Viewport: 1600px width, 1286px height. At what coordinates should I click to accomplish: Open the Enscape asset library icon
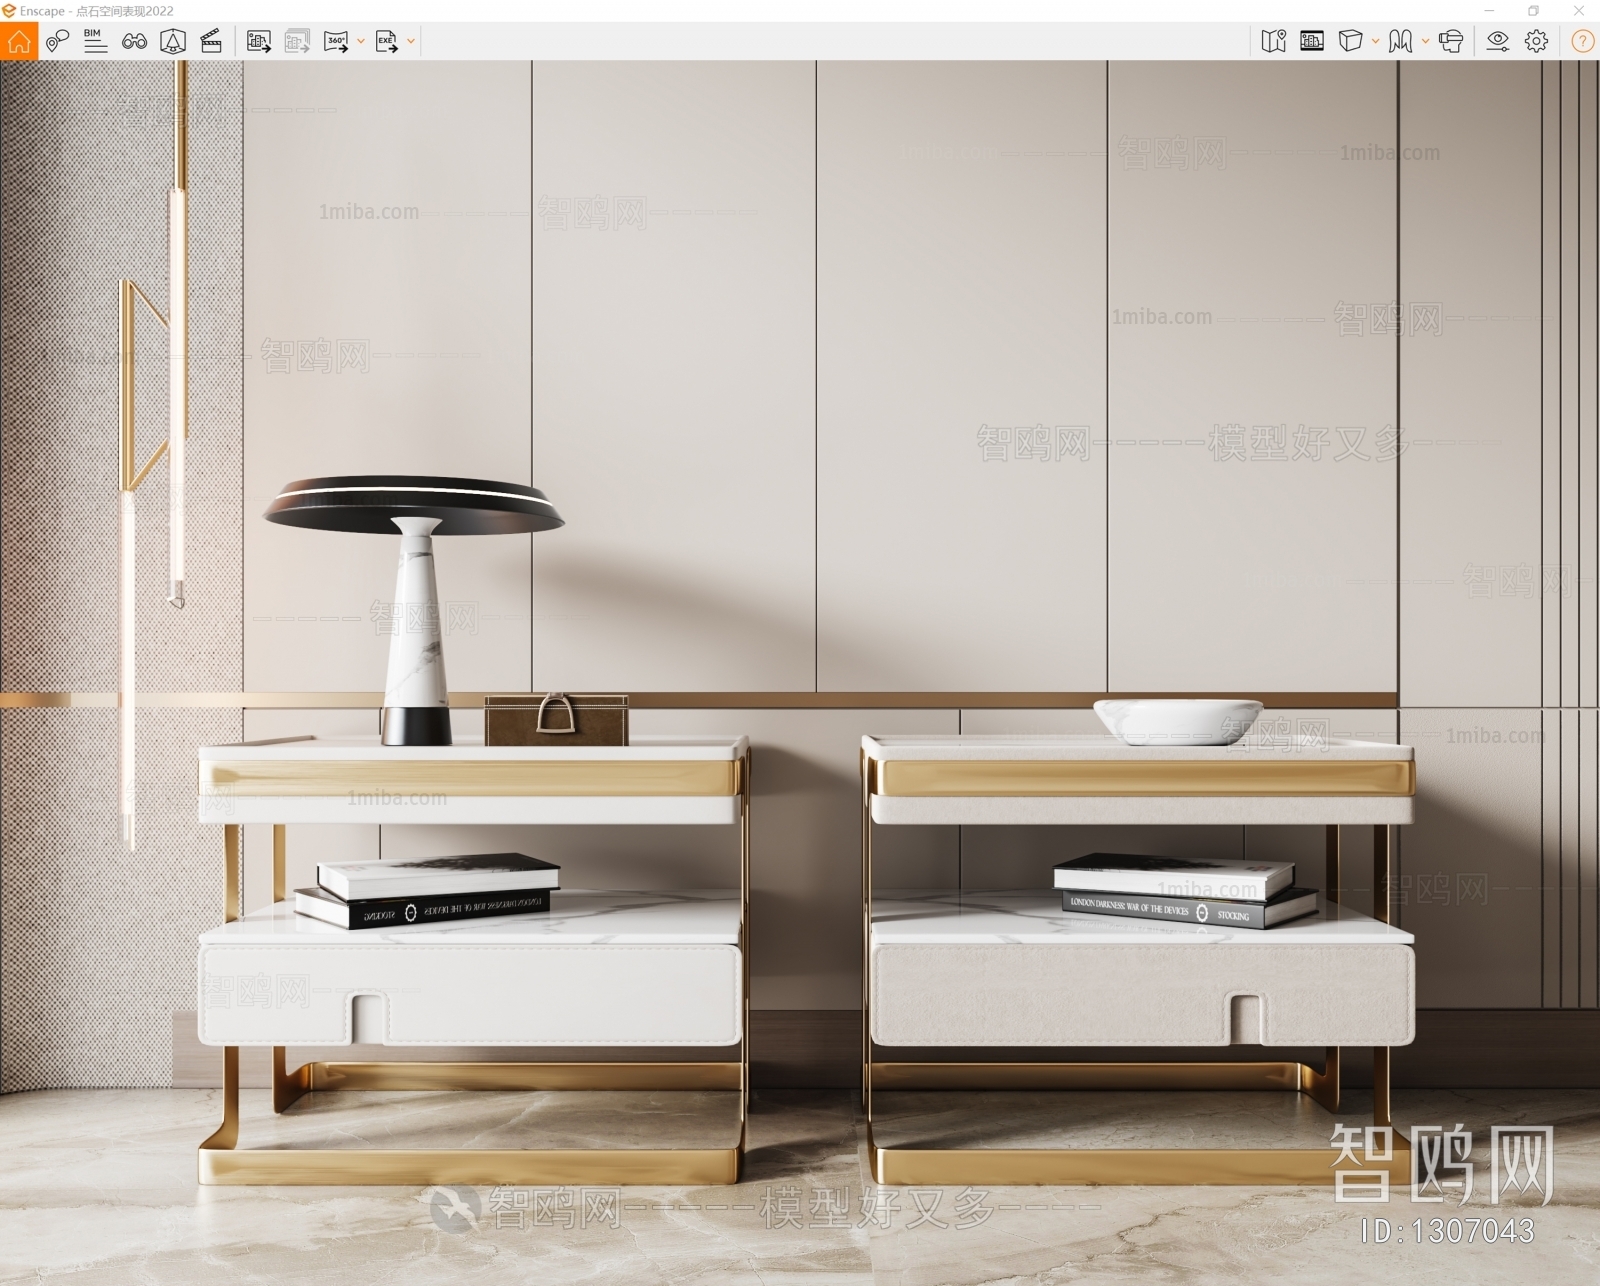(x=173, y=41)
